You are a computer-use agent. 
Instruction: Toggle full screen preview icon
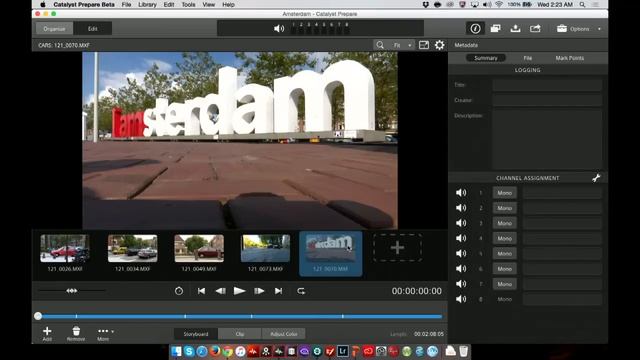click(x=424, y=45)
